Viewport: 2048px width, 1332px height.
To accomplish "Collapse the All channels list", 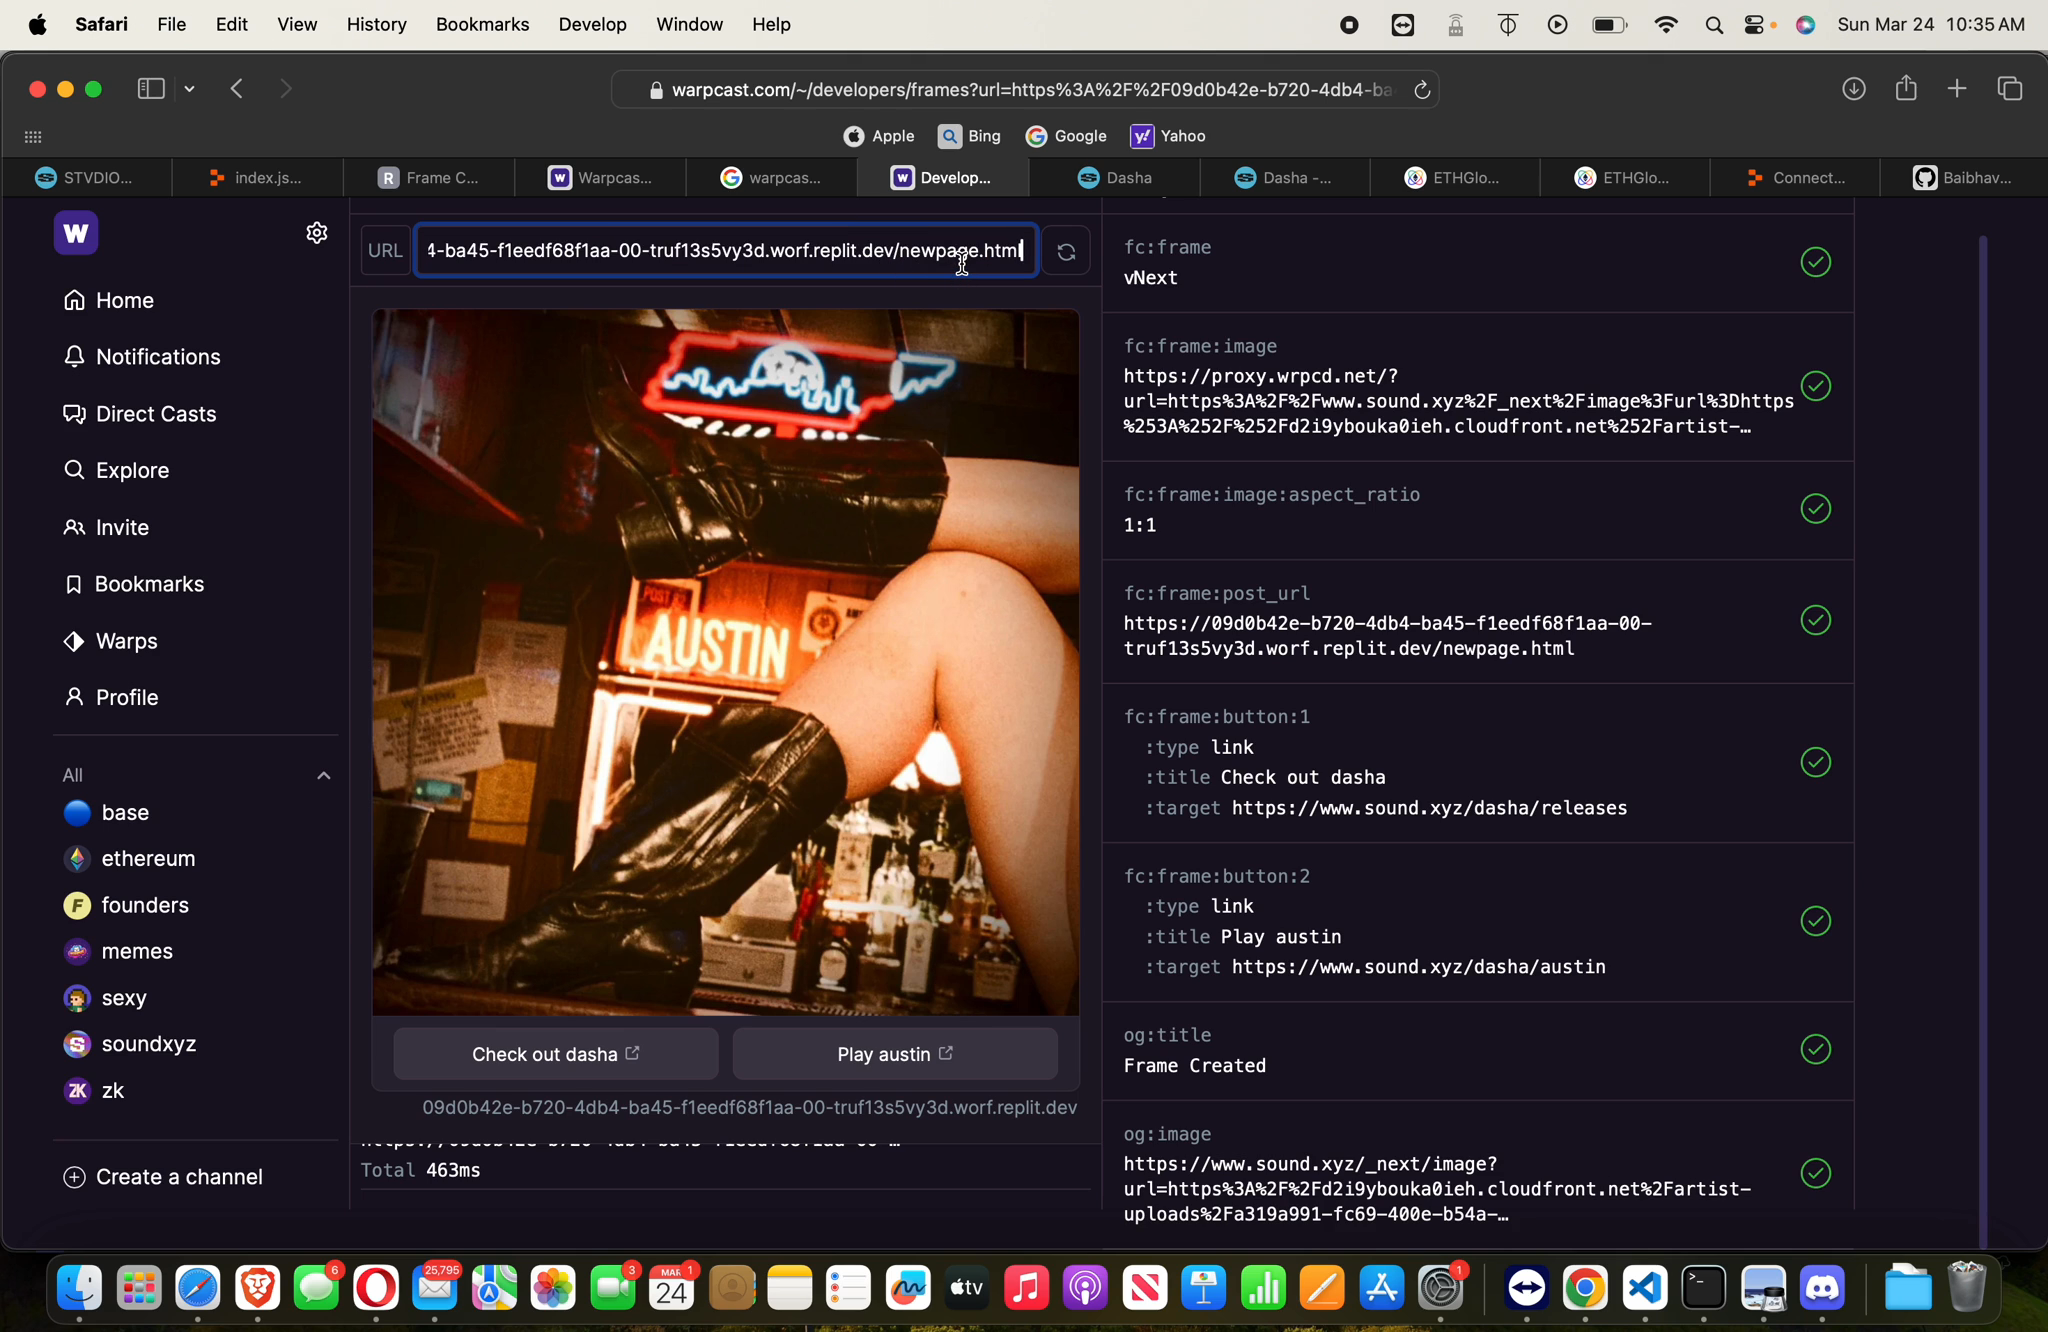I will coord(323,775).
